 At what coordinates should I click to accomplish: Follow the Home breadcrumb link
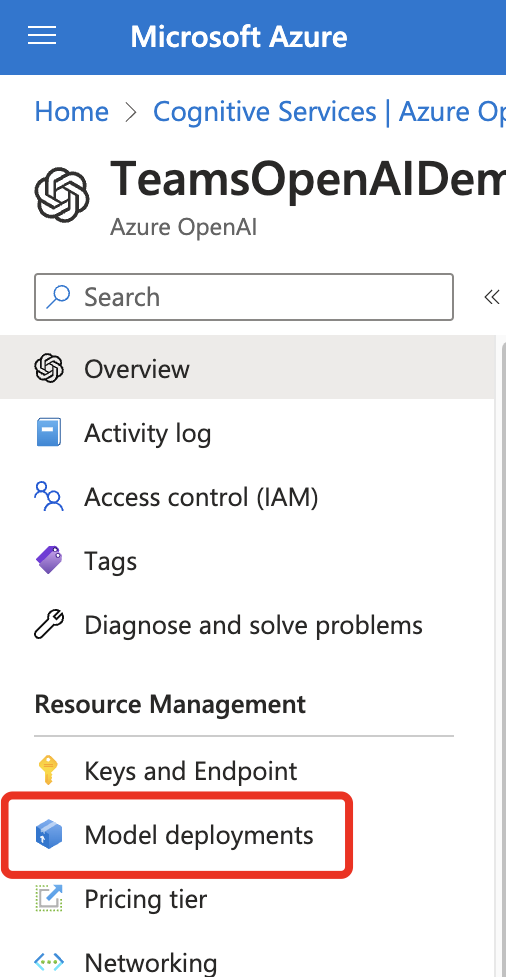[72, 112]
